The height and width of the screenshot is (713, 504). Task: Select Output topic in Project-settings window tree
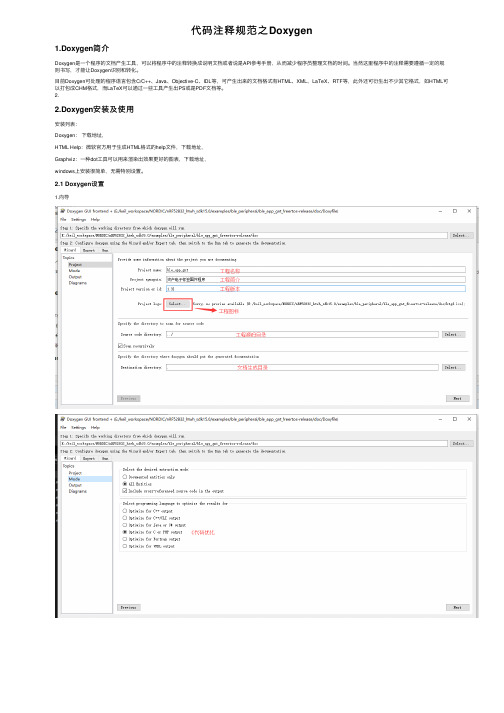[x=75, y=276]
